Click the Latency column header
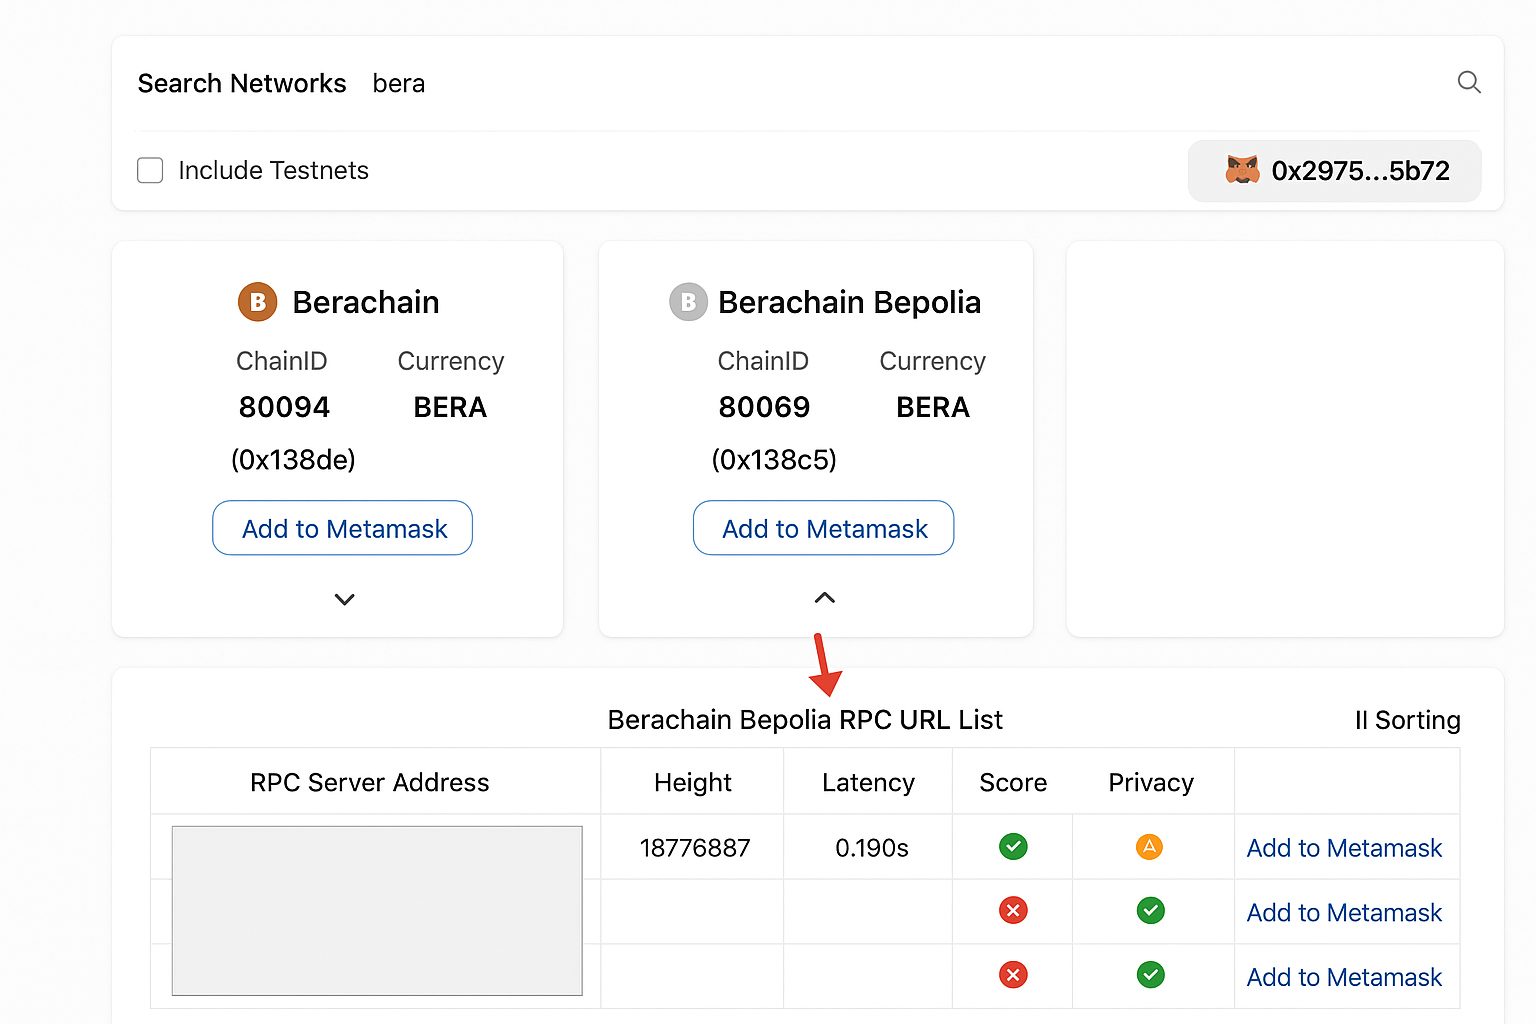Image resolution: width=1536 pixels, height=1024 pixels. pos(868,782)
